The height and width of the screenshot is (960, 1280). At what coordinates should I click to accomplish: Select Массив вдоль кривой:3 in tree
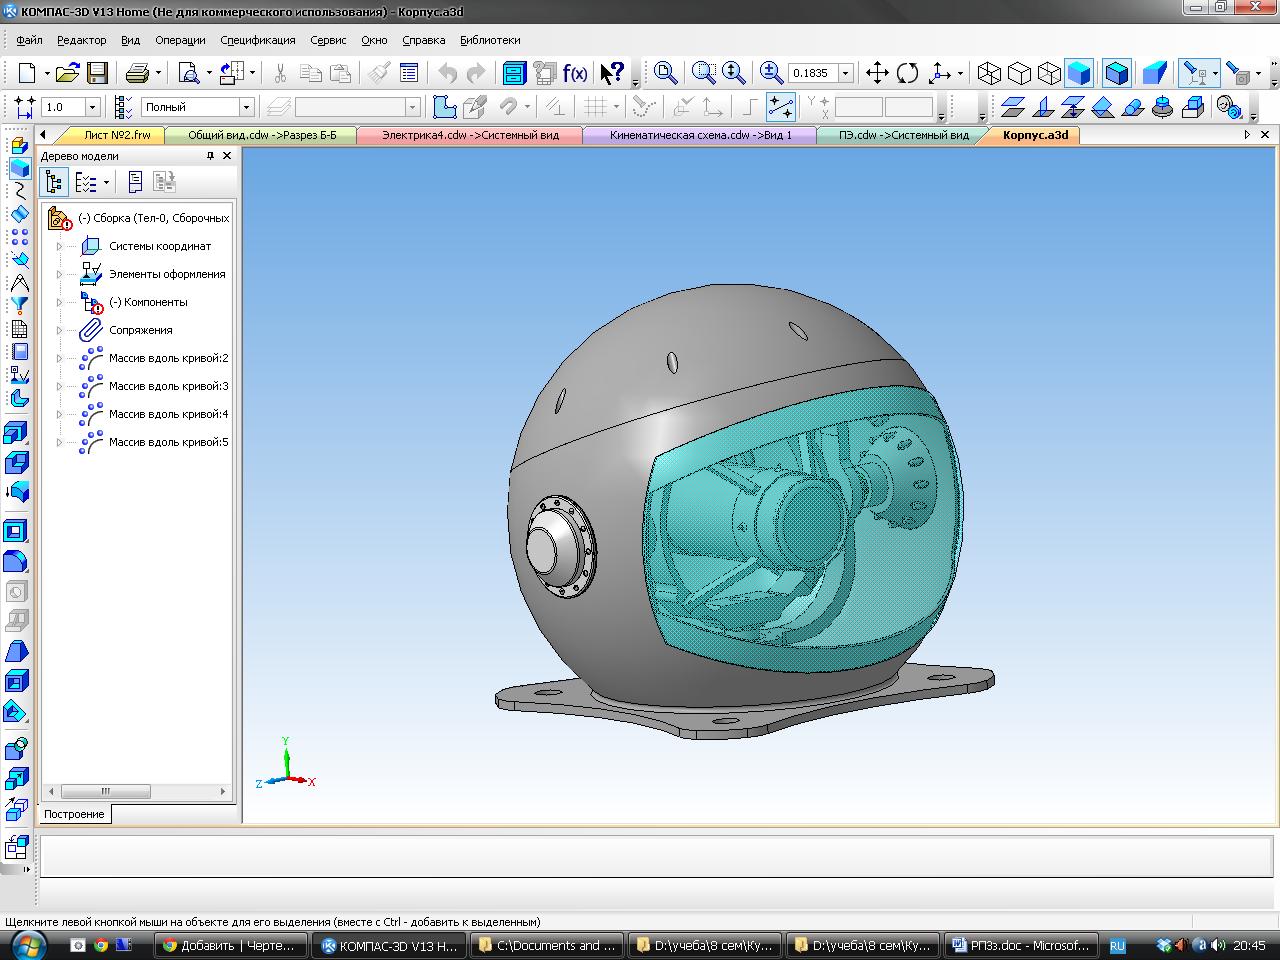click(x=168, y=386)
